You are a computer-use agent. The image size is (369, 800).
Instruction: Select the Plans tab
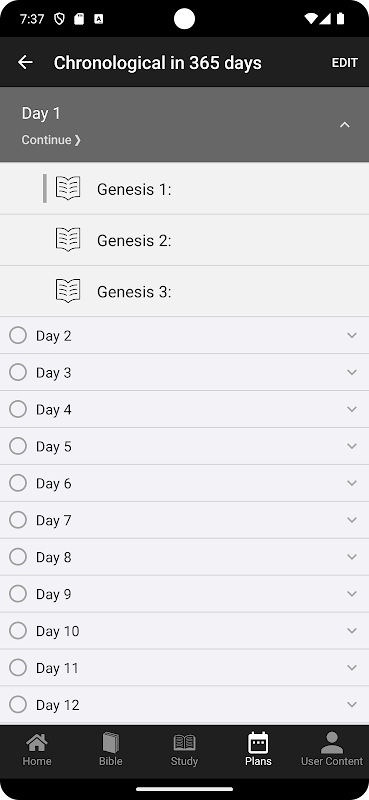coord(258,749)
